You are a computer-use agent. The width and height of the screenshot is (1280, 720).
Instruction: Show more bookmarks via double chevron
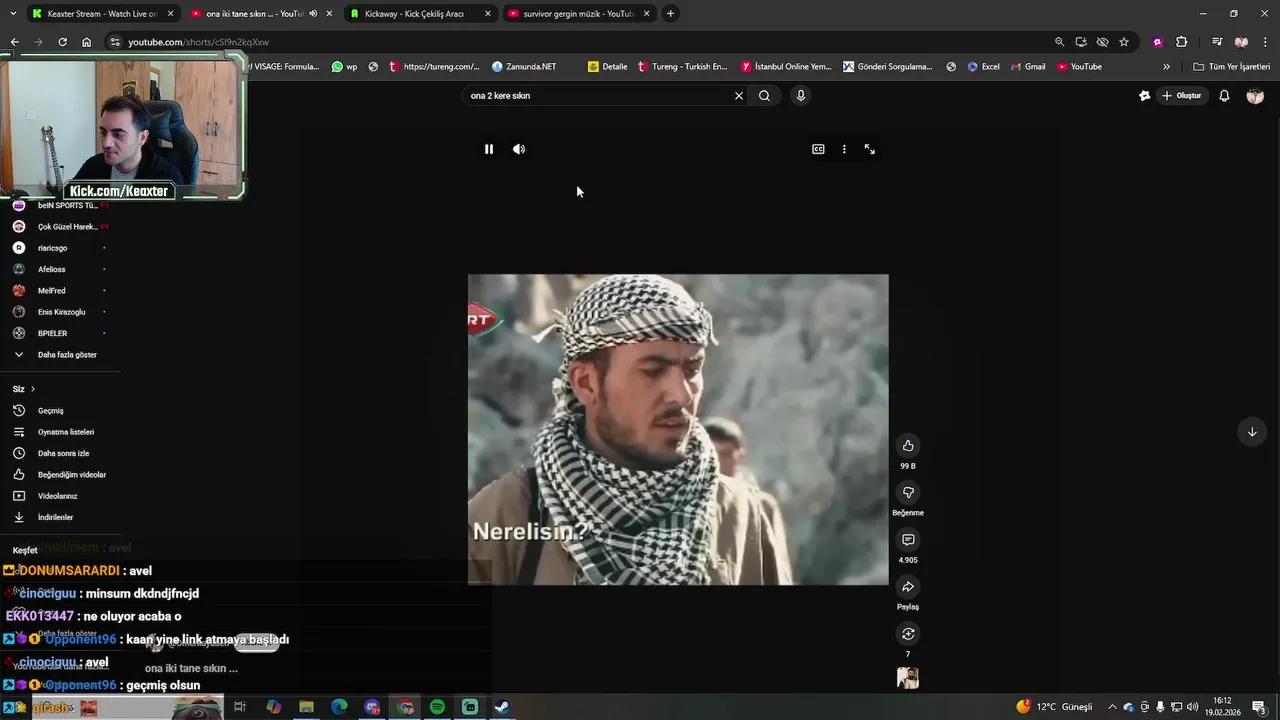point(1166,67)
